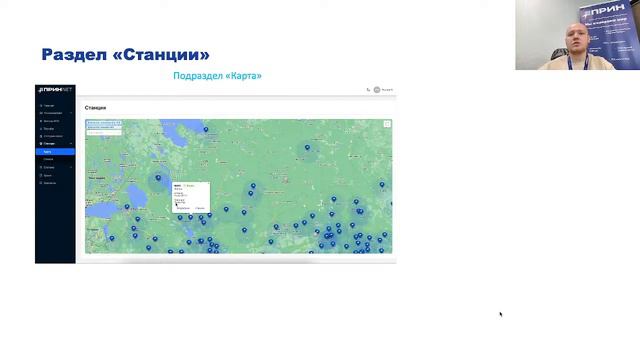
Task: Toggle fullscreen map button in map corner
Action: [387, 124]
